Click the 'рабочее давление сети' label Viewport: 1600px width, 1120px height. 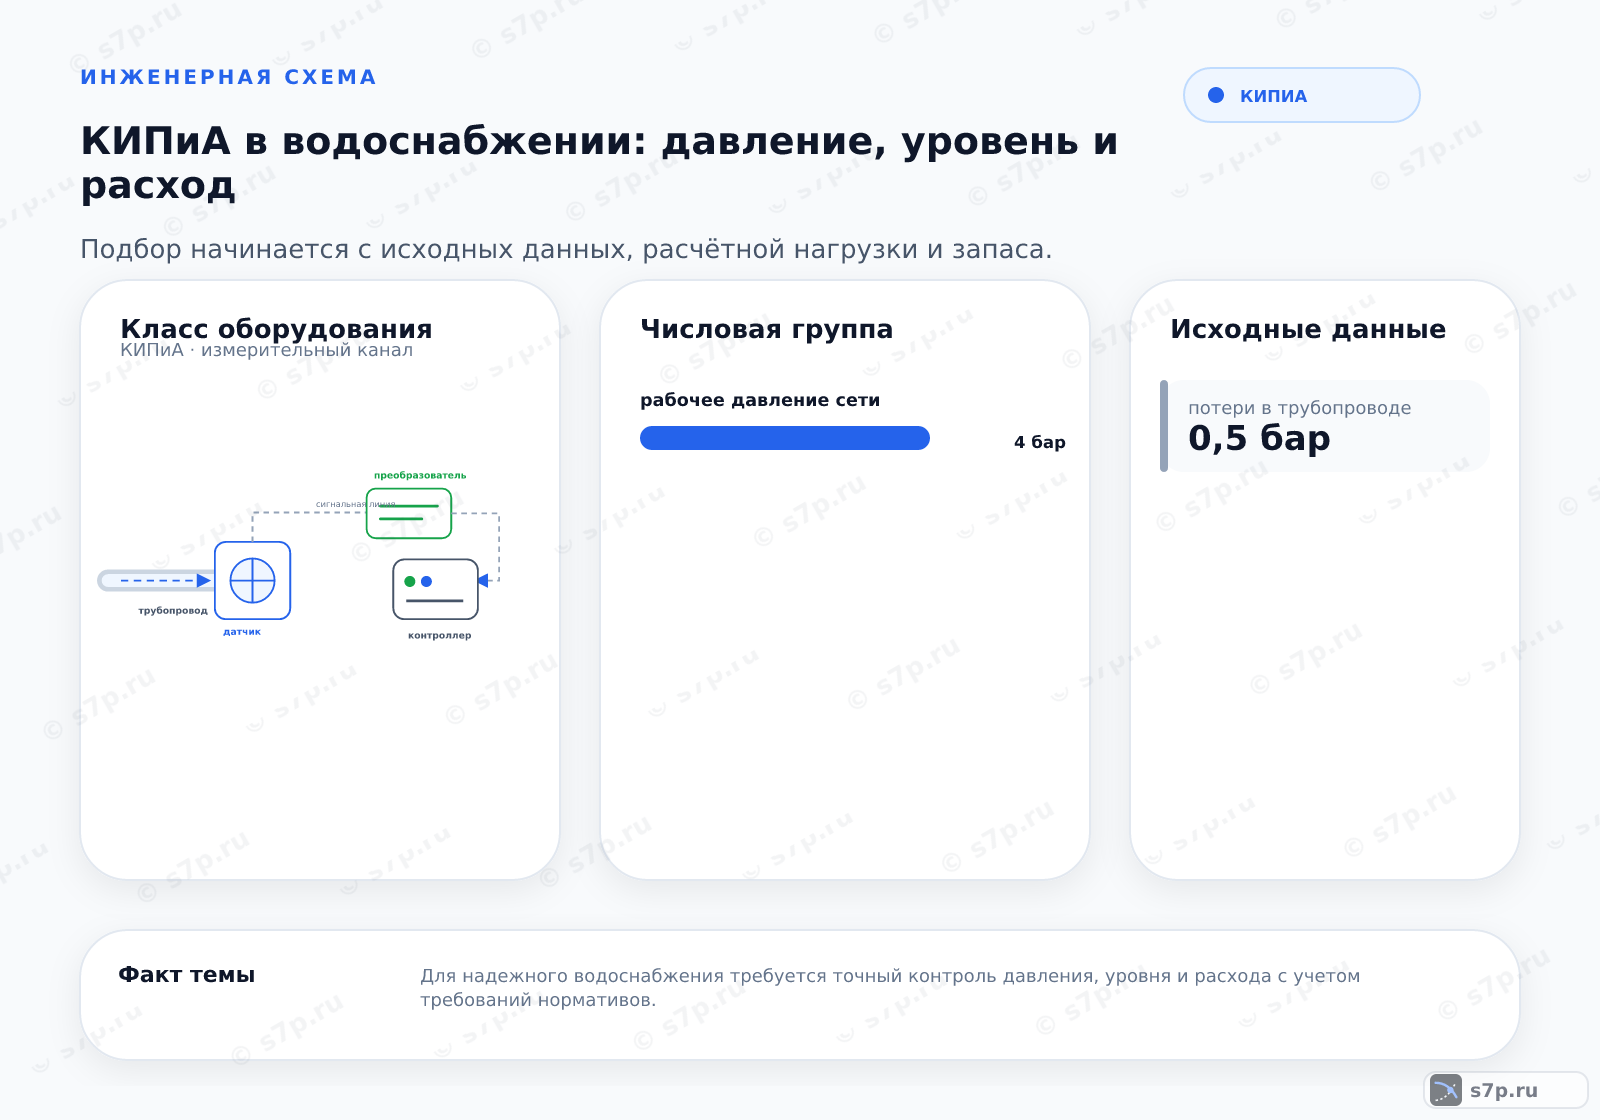click(760, 400)
